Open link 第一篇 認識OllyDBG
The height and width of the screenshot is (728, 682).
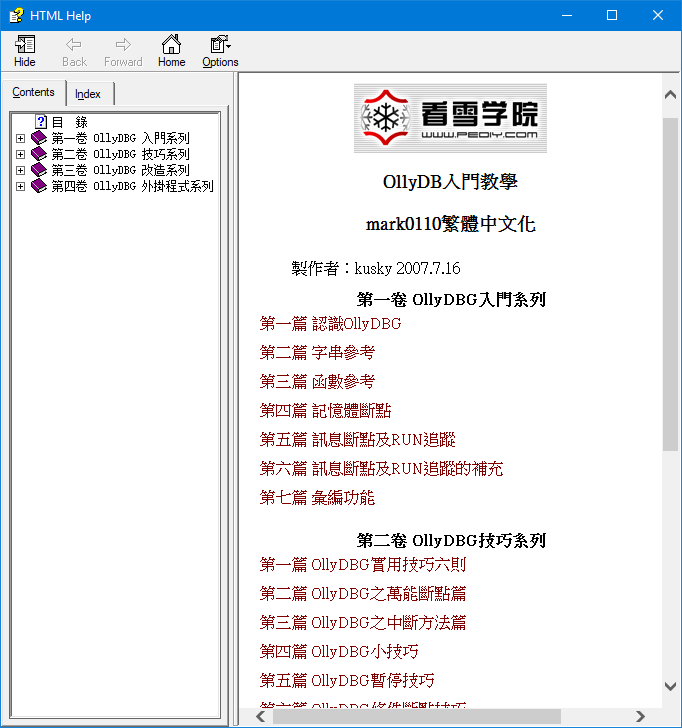click(330, 324)
